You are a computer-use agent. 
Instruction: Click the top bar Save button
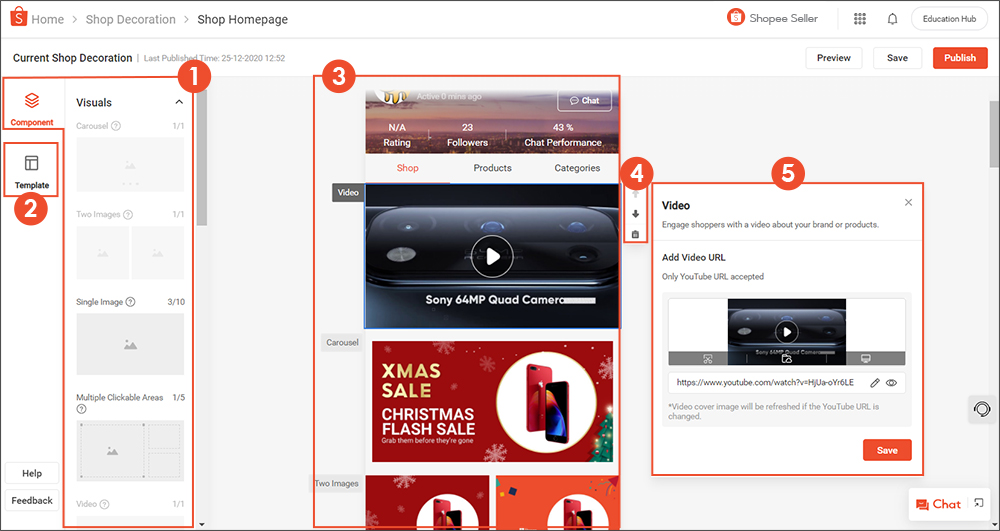click(x=897, y=58)
